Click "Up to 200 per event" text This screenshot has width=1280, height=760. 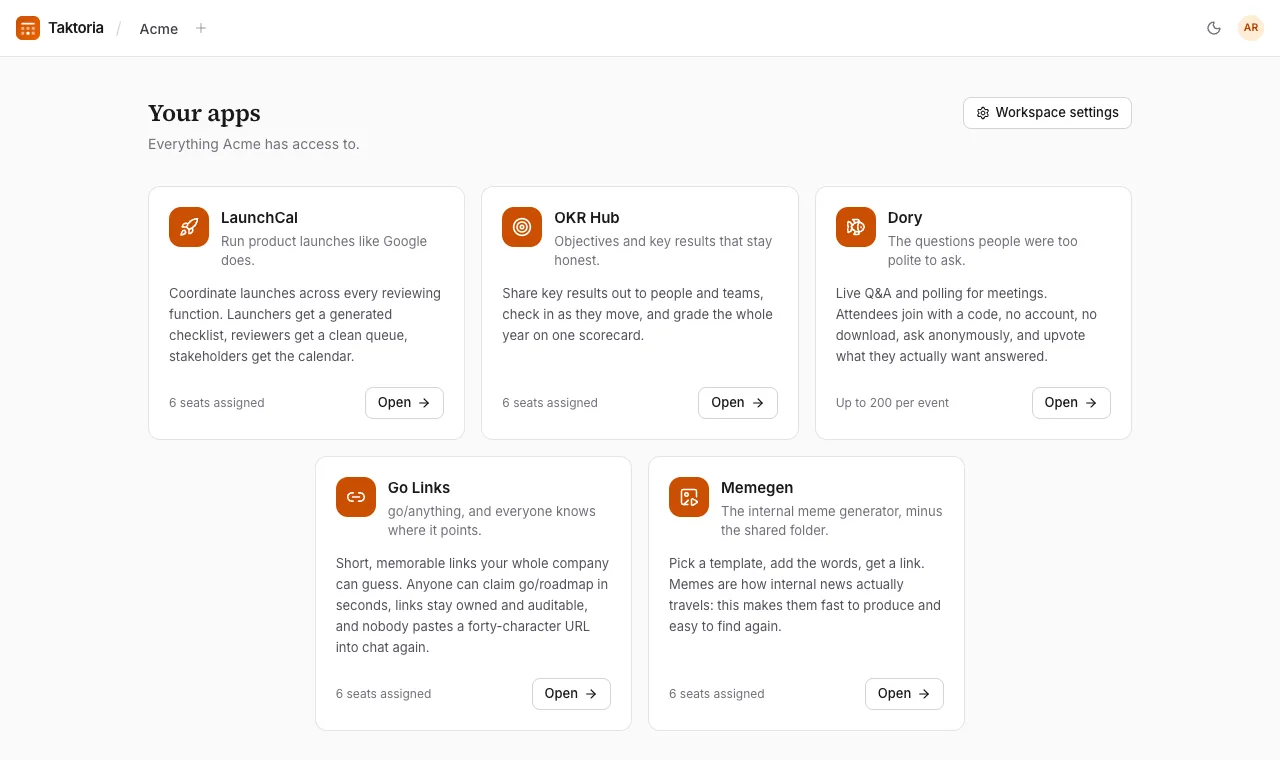tap(892, 403)
